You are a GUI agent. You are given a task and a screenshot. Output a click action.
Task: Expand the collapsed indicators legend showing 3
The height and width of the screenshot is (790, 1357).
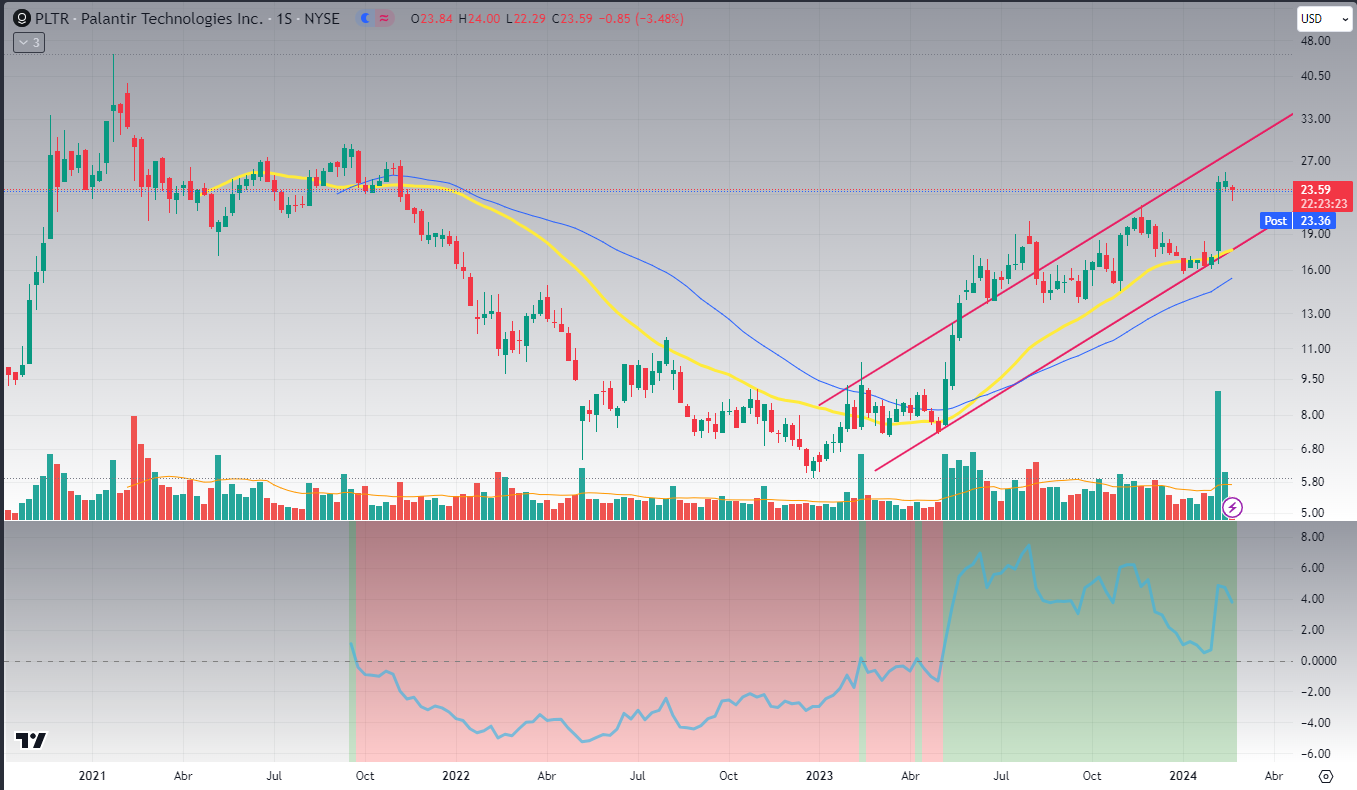[27, 43]
